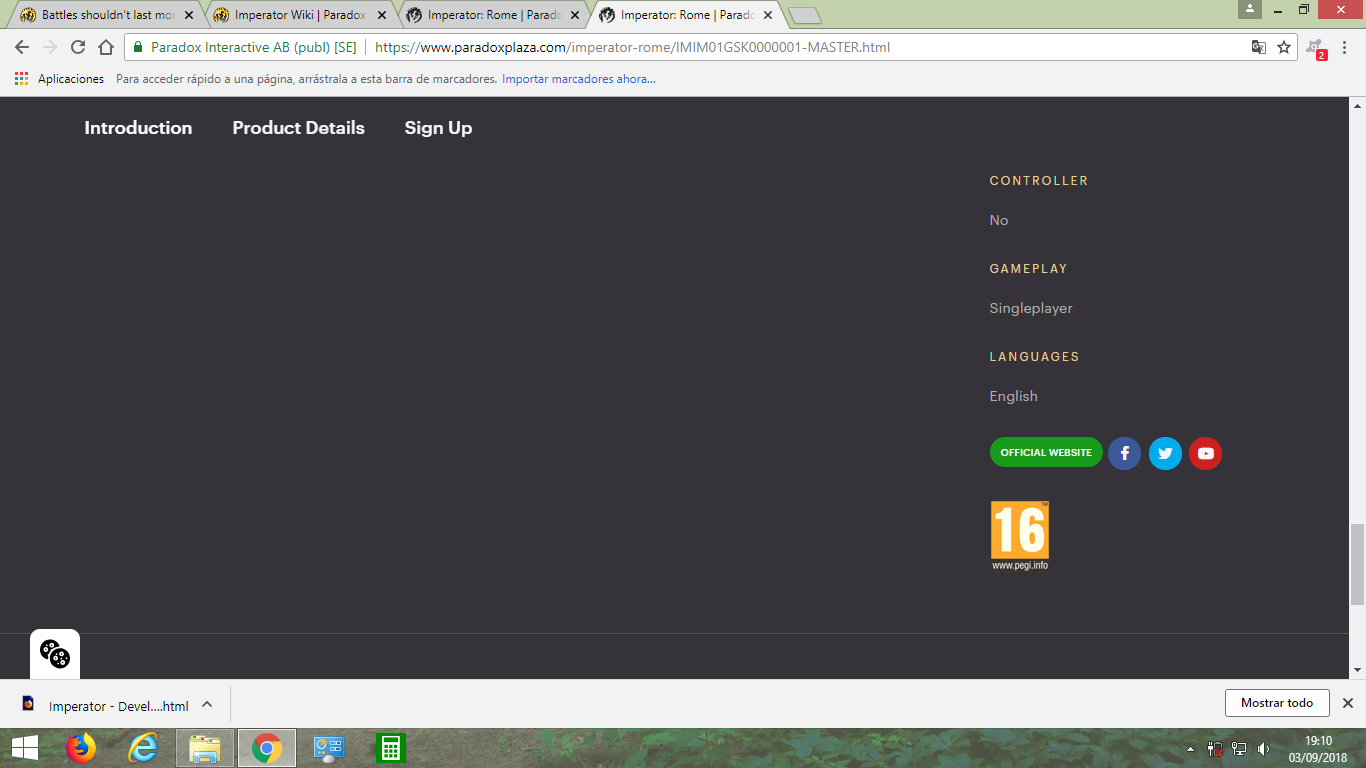This screenshot has height=768, width=1366.
Task: Click the cookie settings icon
Action: [x=55, y=654]
